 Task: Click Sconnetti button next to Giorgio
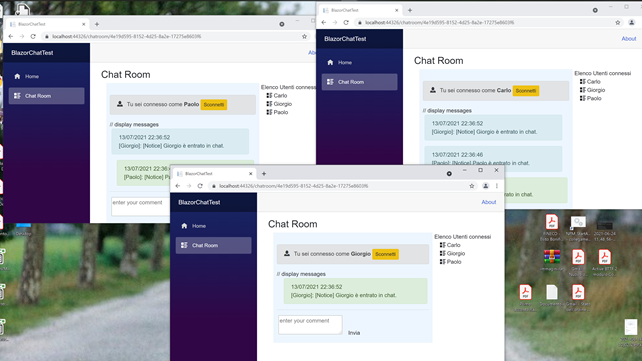click(x=385, y=254)
